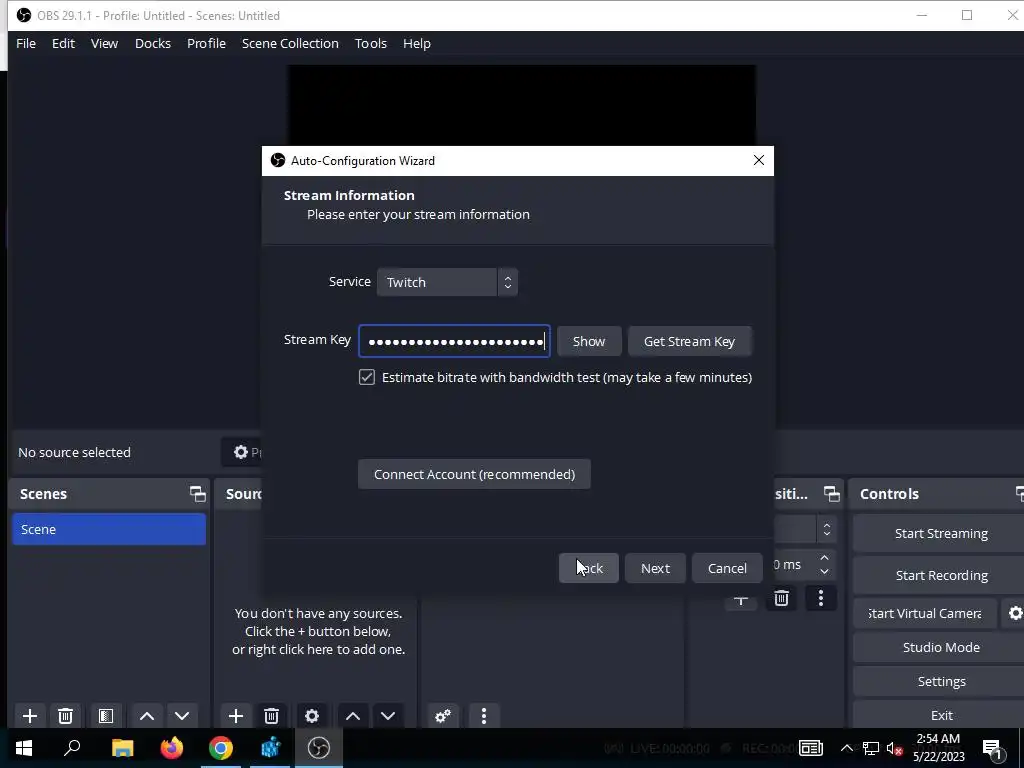Click Next in the wizard
This screenshot has width=1024, height=768.
tap(655, 568)
